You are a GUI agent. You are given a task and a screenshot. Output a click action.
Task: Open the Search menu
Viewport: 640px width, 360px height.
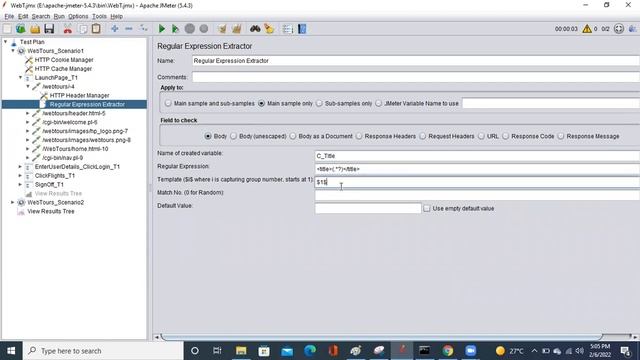point(41,16)
